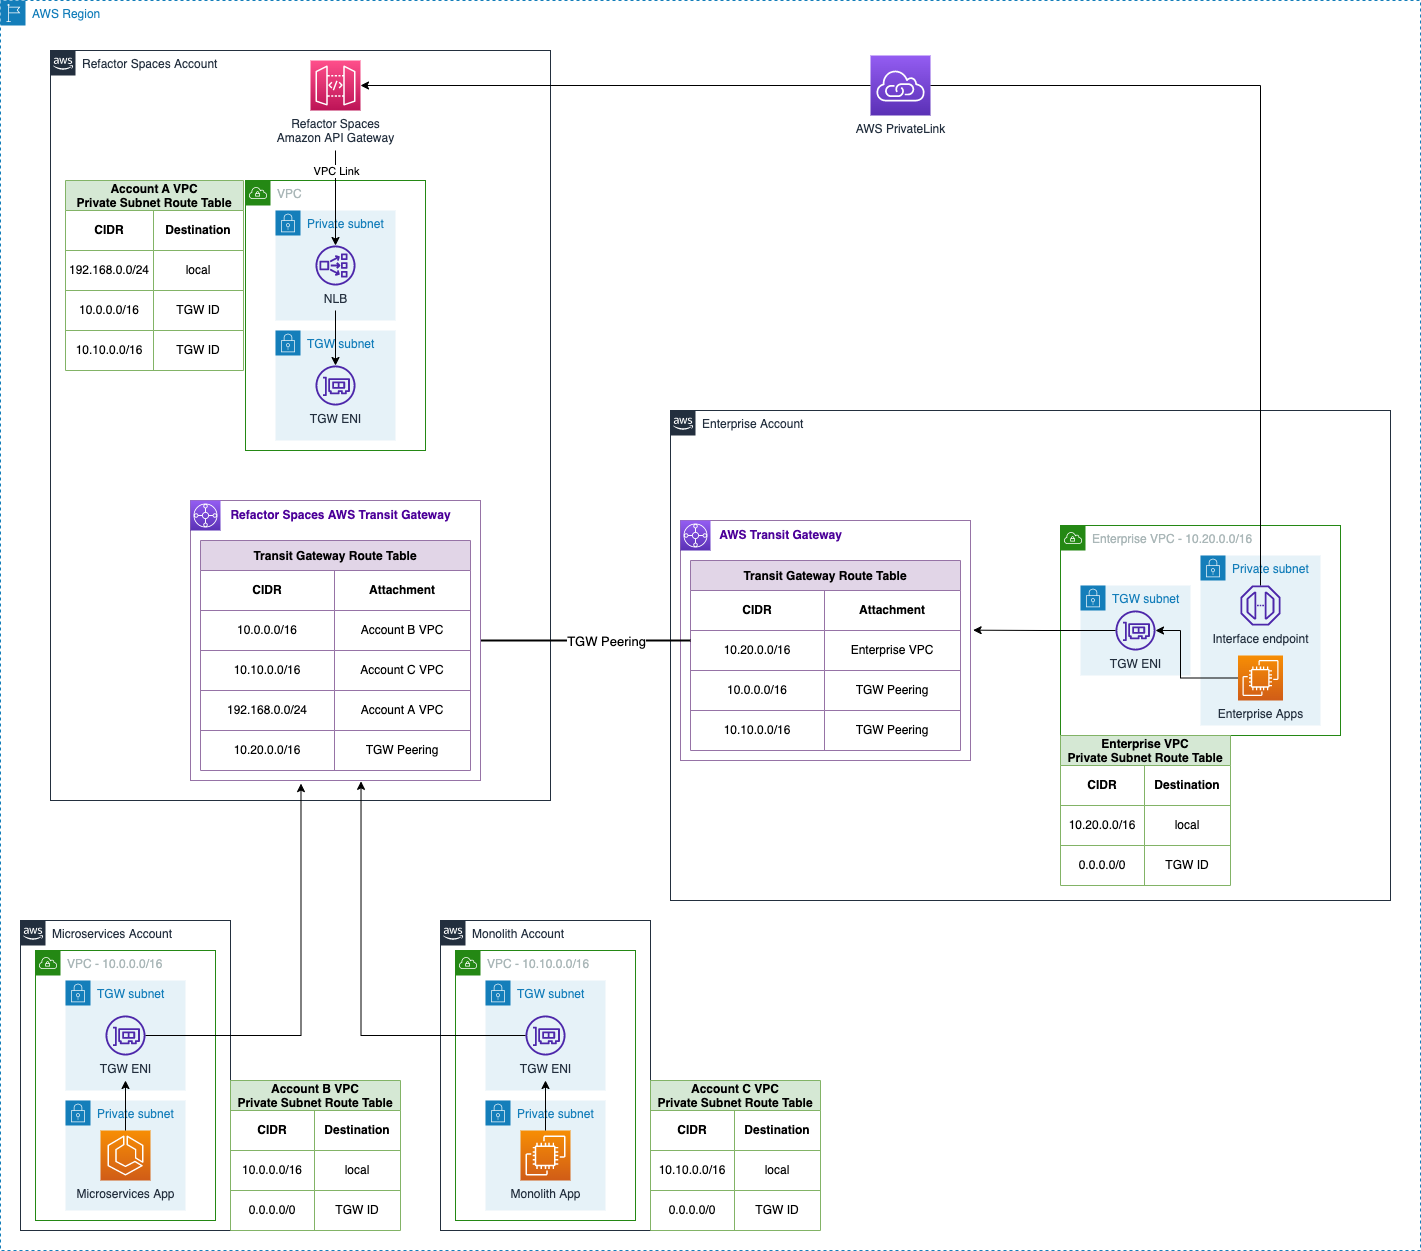
Task: Click the "Enterprise Account" title text
Action: point(753,424)
